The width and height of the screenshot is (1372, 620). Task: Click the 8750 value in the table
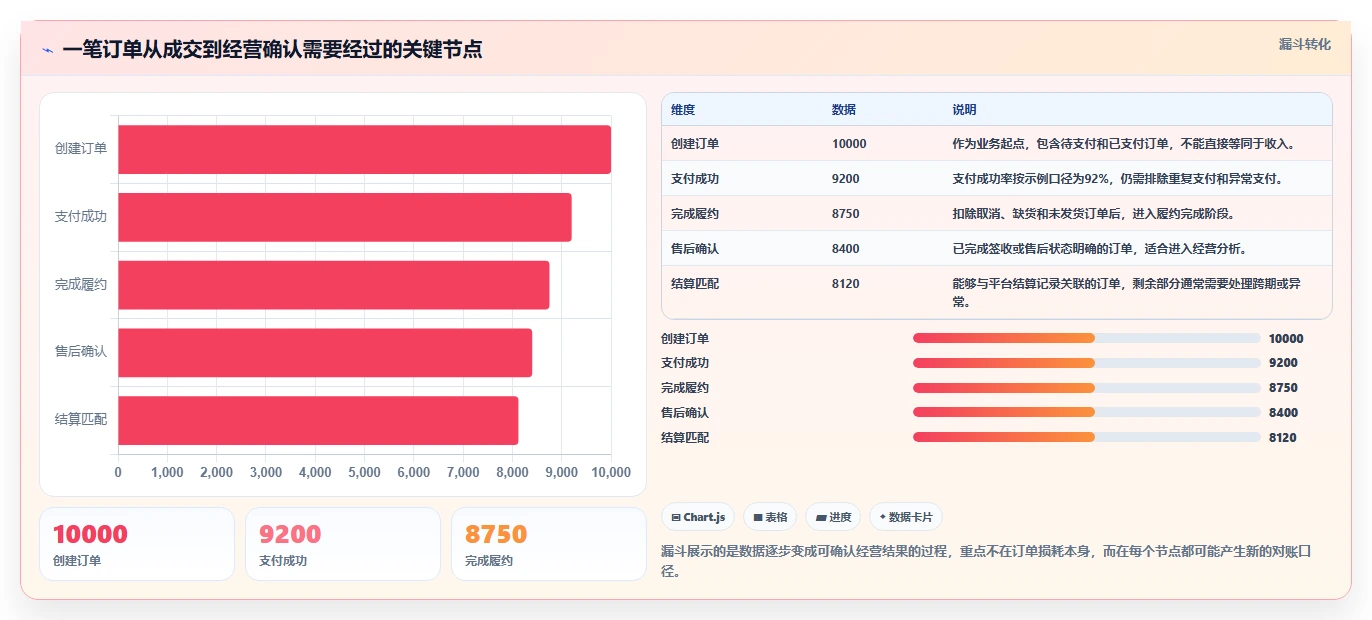coord(846,214)
